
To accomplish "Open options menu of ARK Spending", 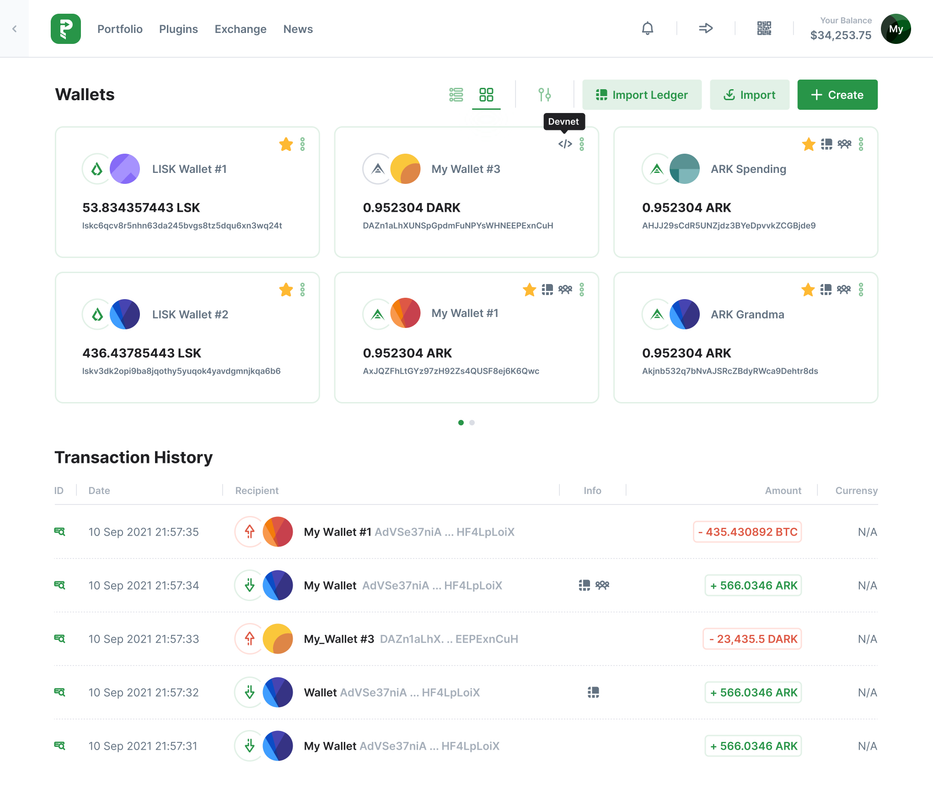I will tap(861, 144).
